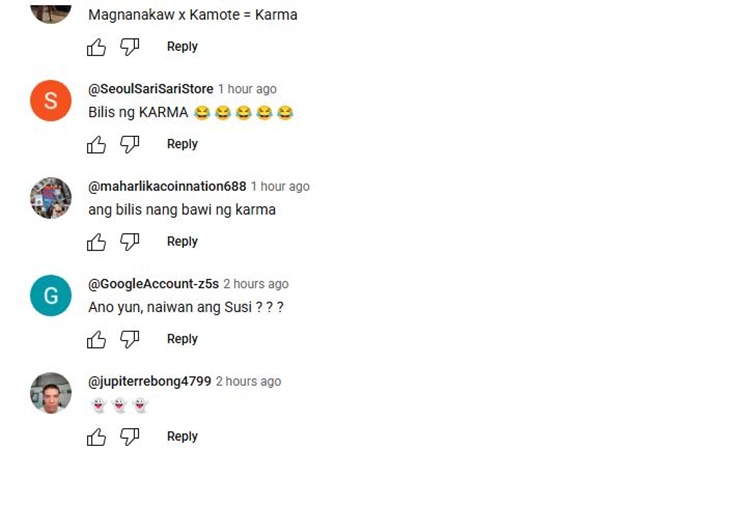750x506 pixels.
Task: Dislike @maharlikacoinnation688's comment
Action: pyautogui.click(x=130, y=242)
